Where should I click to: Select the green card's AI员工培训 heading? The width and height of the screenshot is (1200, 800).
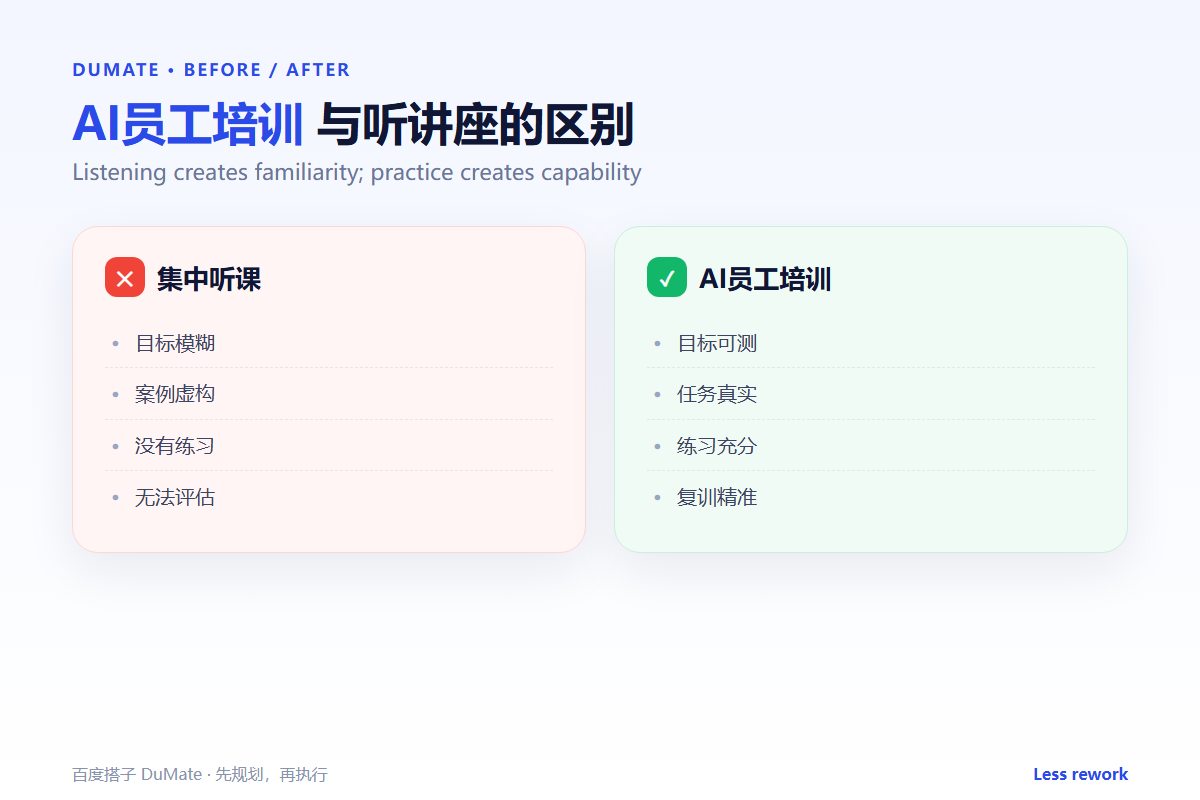coord(765,279)
